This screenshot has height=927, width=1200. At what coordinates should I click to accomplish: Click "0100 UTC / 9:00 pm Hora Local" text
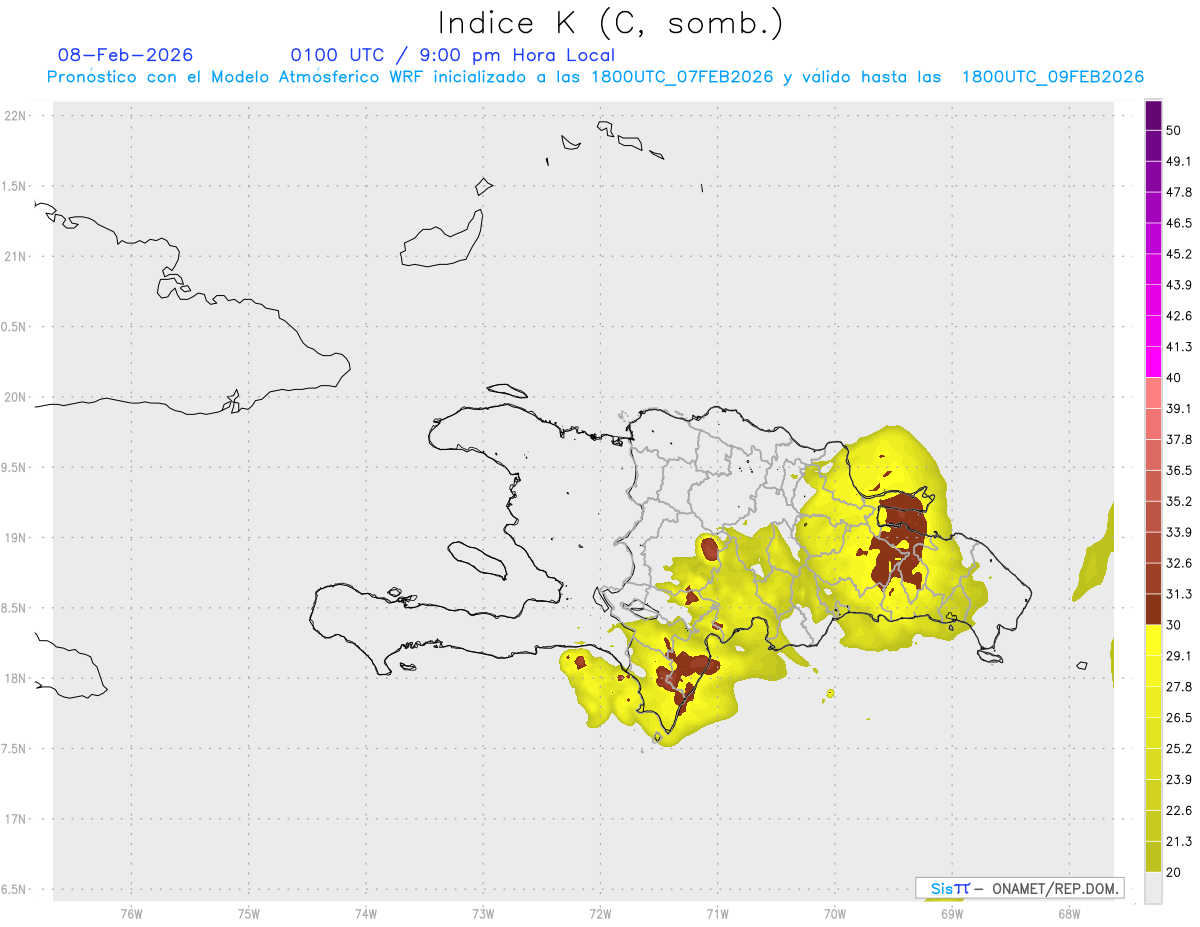tap(453, 55)
